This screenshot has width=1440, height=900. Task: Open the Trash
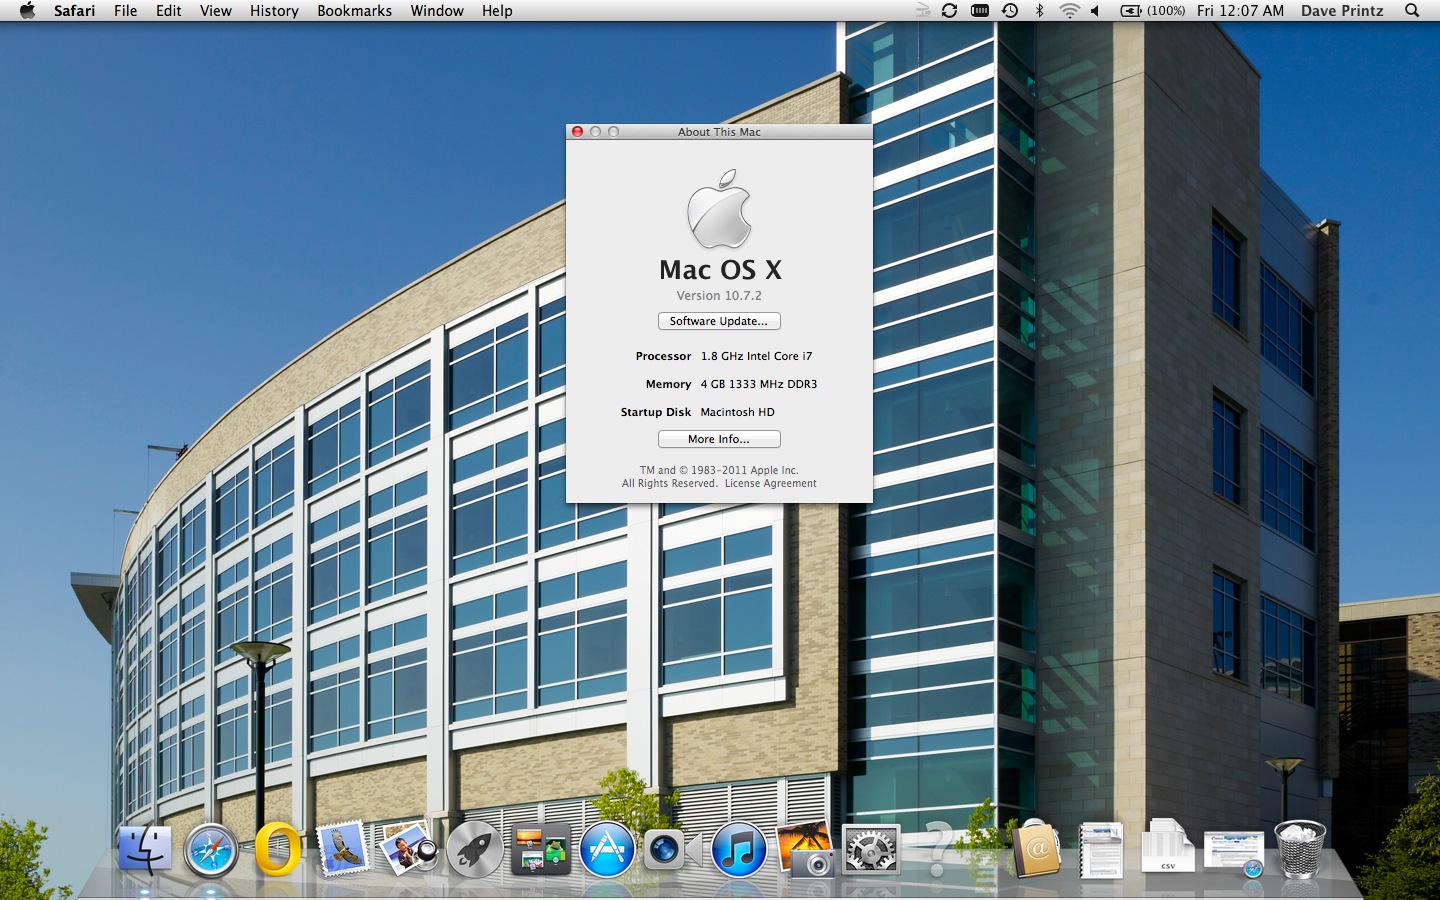click(1300, 850)
